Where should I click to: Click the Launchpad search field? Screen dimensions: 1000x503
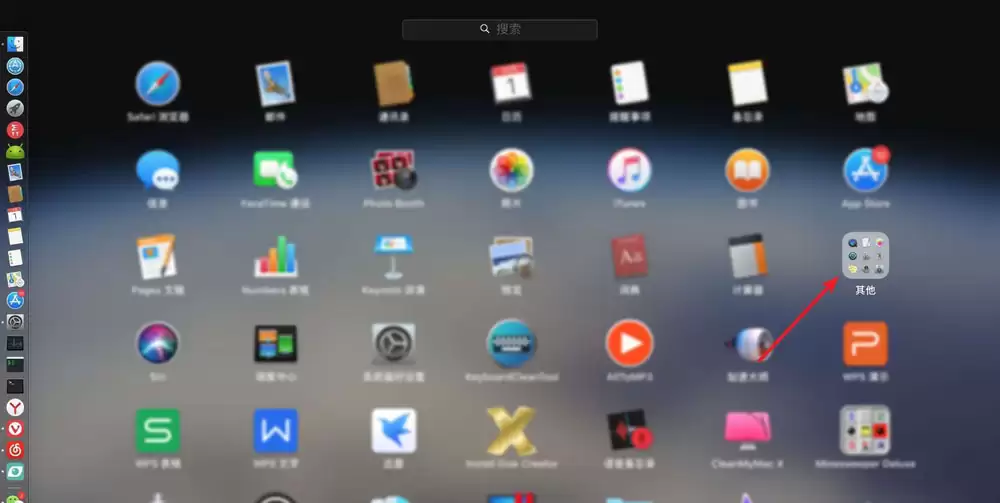click(x=499, y=29)
